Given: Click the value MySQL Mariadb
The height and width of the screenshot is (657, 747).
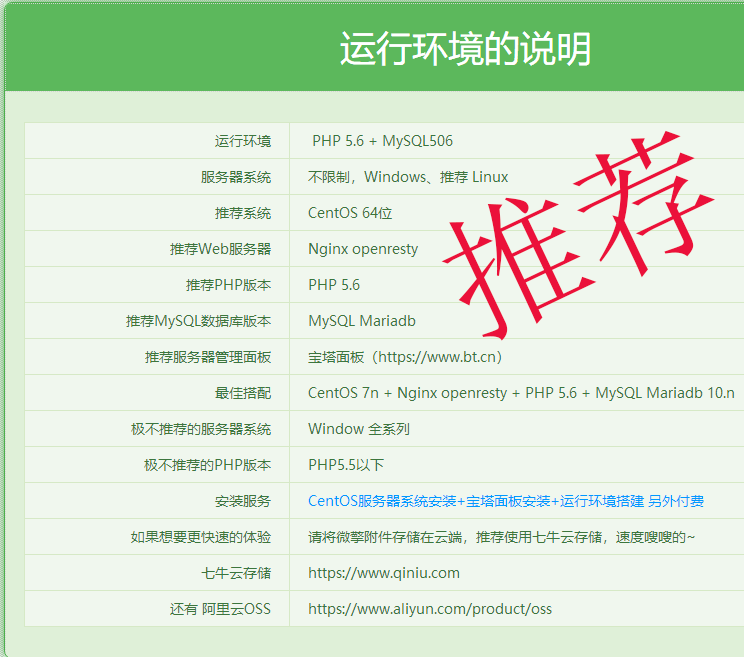Looking at the screenshot, I should (362, 321).
